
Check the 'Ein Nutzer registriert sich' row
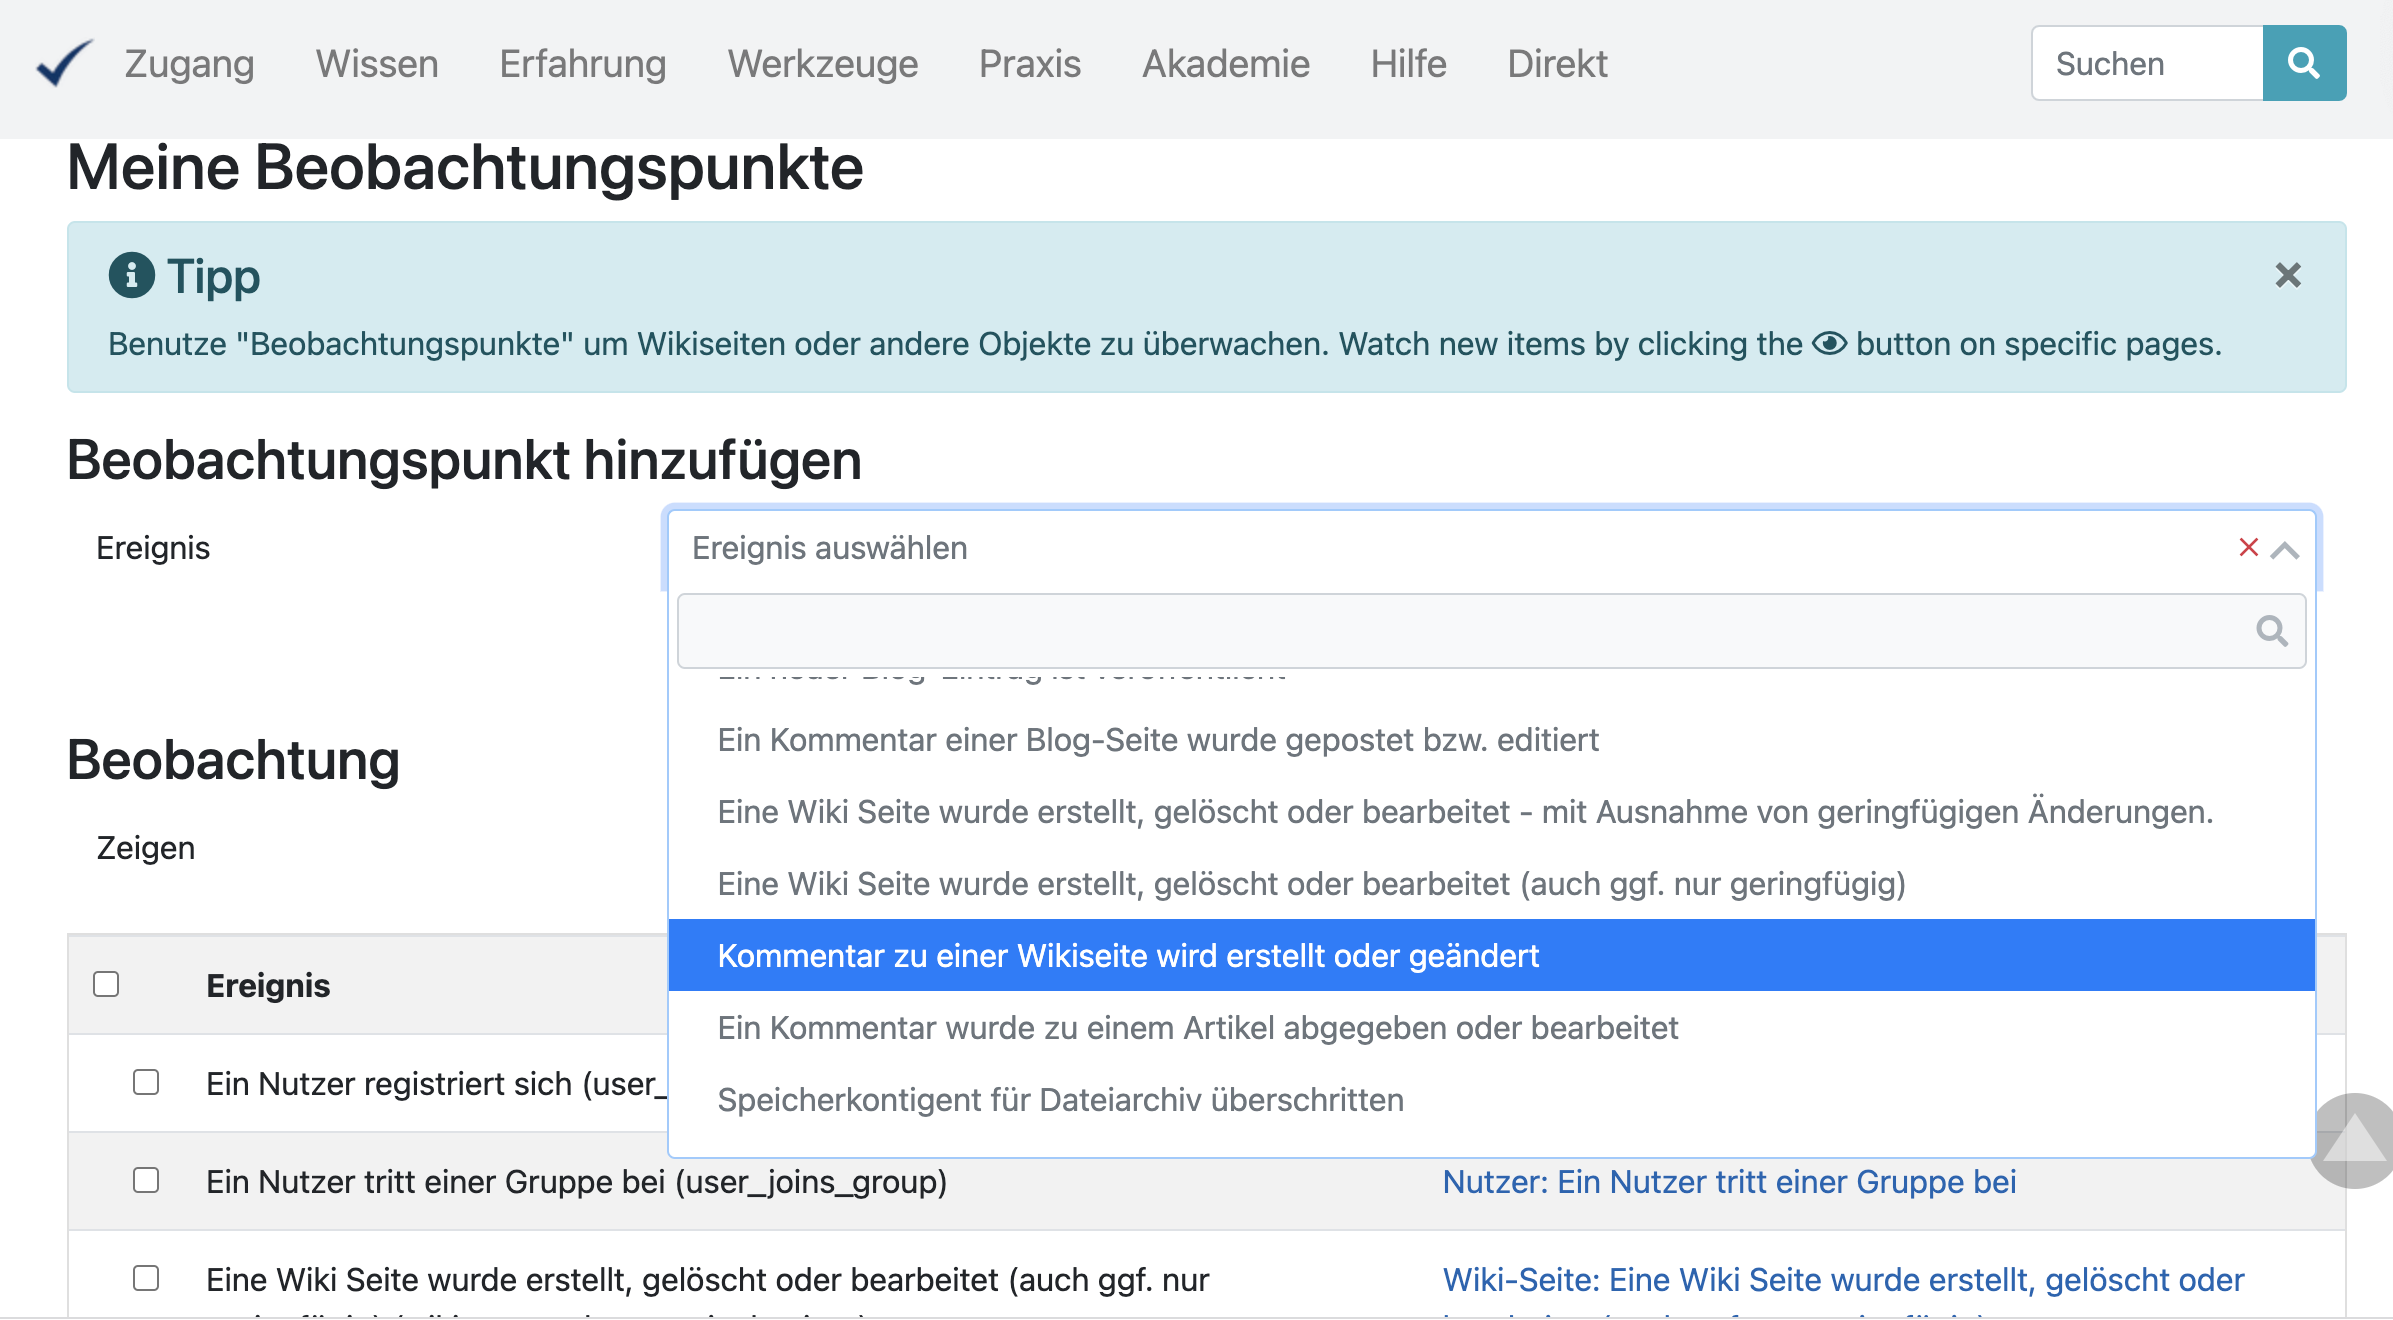pyautogui.click(x=146, y=1083)
